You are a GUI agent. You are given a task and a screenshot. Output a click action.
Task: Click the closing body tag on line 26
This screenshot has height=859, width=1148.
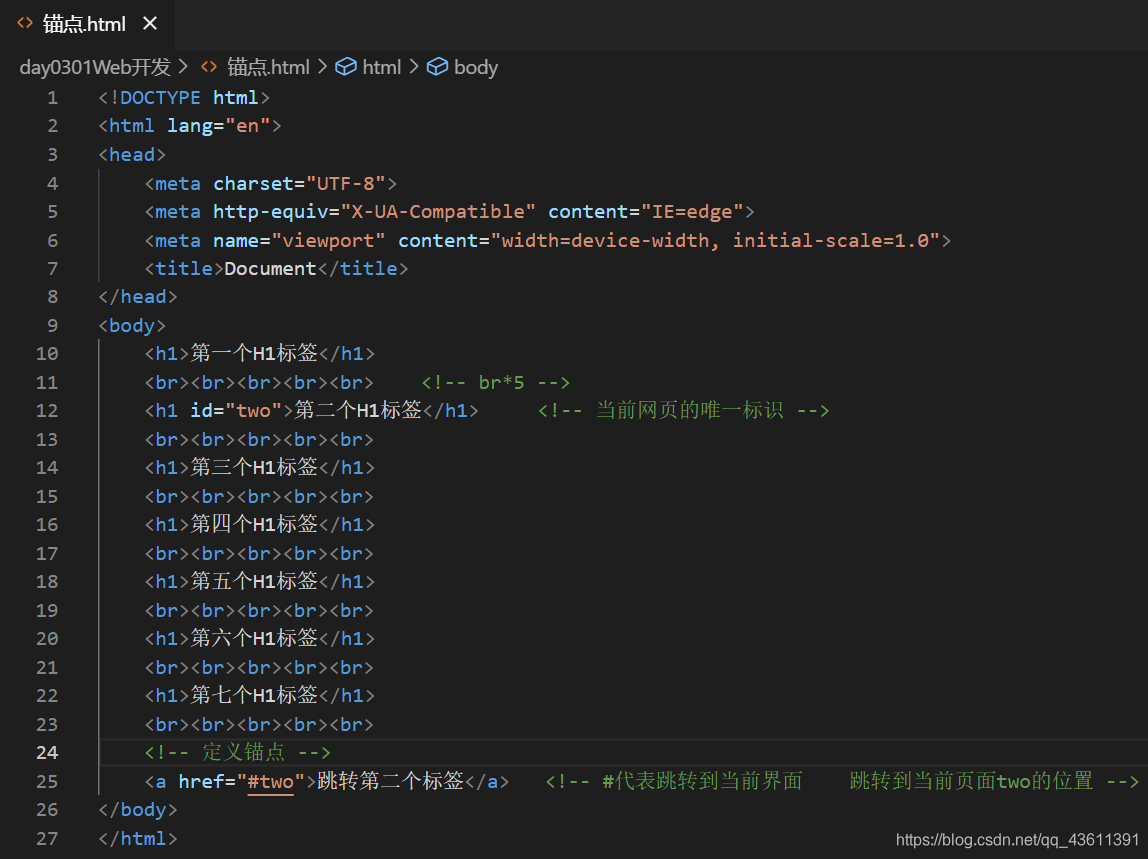138,810
